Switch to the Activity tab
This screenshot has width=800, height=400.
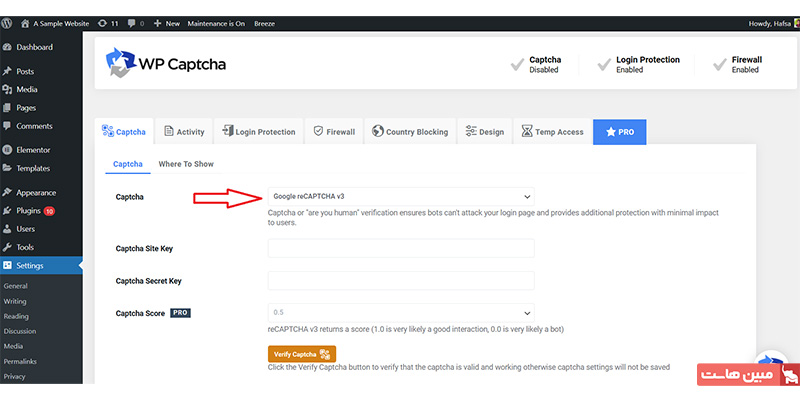pyautogui.click(x=184, y=132)
